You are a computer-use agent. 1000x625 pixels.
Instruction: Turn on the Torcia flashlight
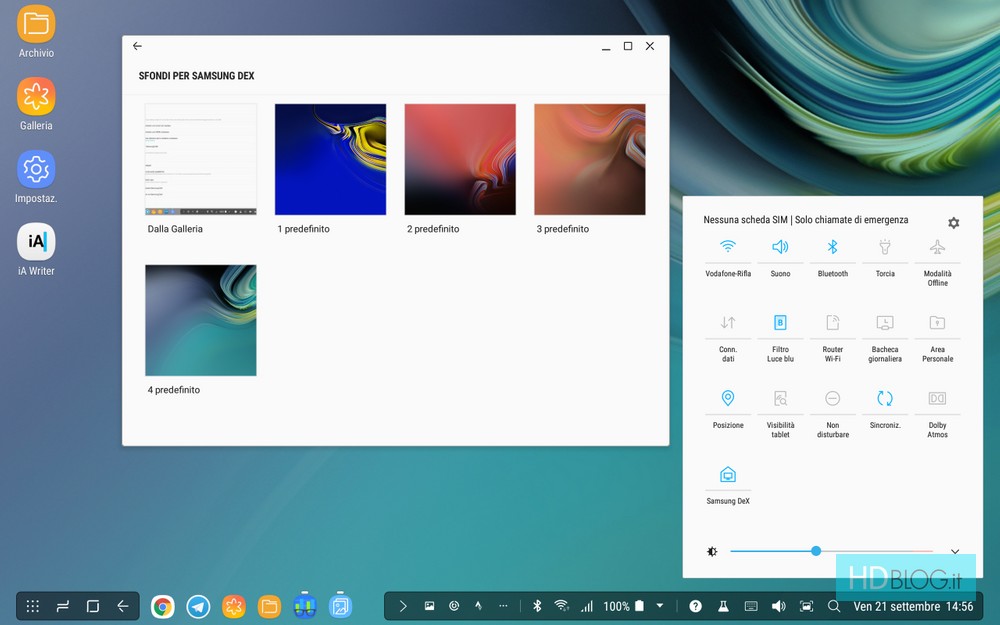click(885, 258)
